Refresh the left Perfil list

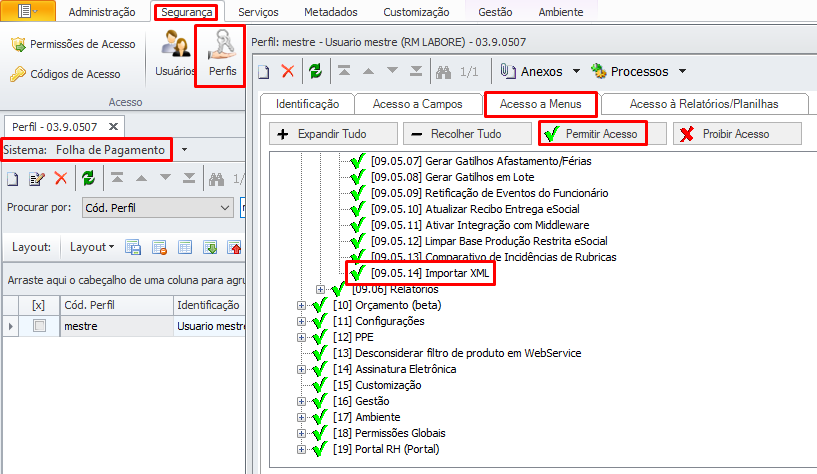pos(89,179)
